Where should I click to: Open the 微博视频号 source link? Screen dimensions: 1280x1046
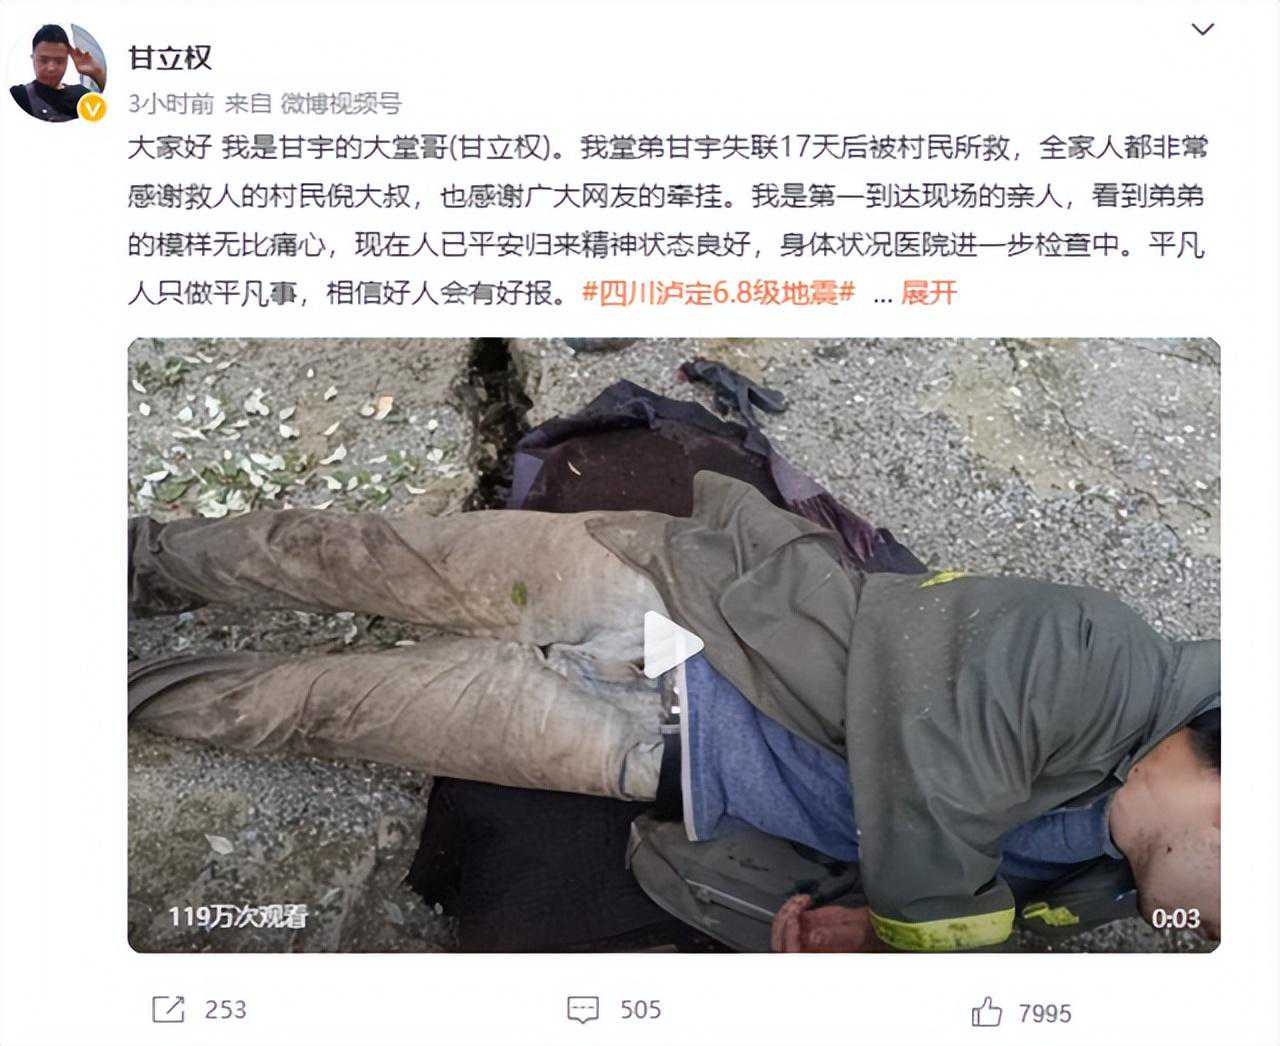[341, 103]
